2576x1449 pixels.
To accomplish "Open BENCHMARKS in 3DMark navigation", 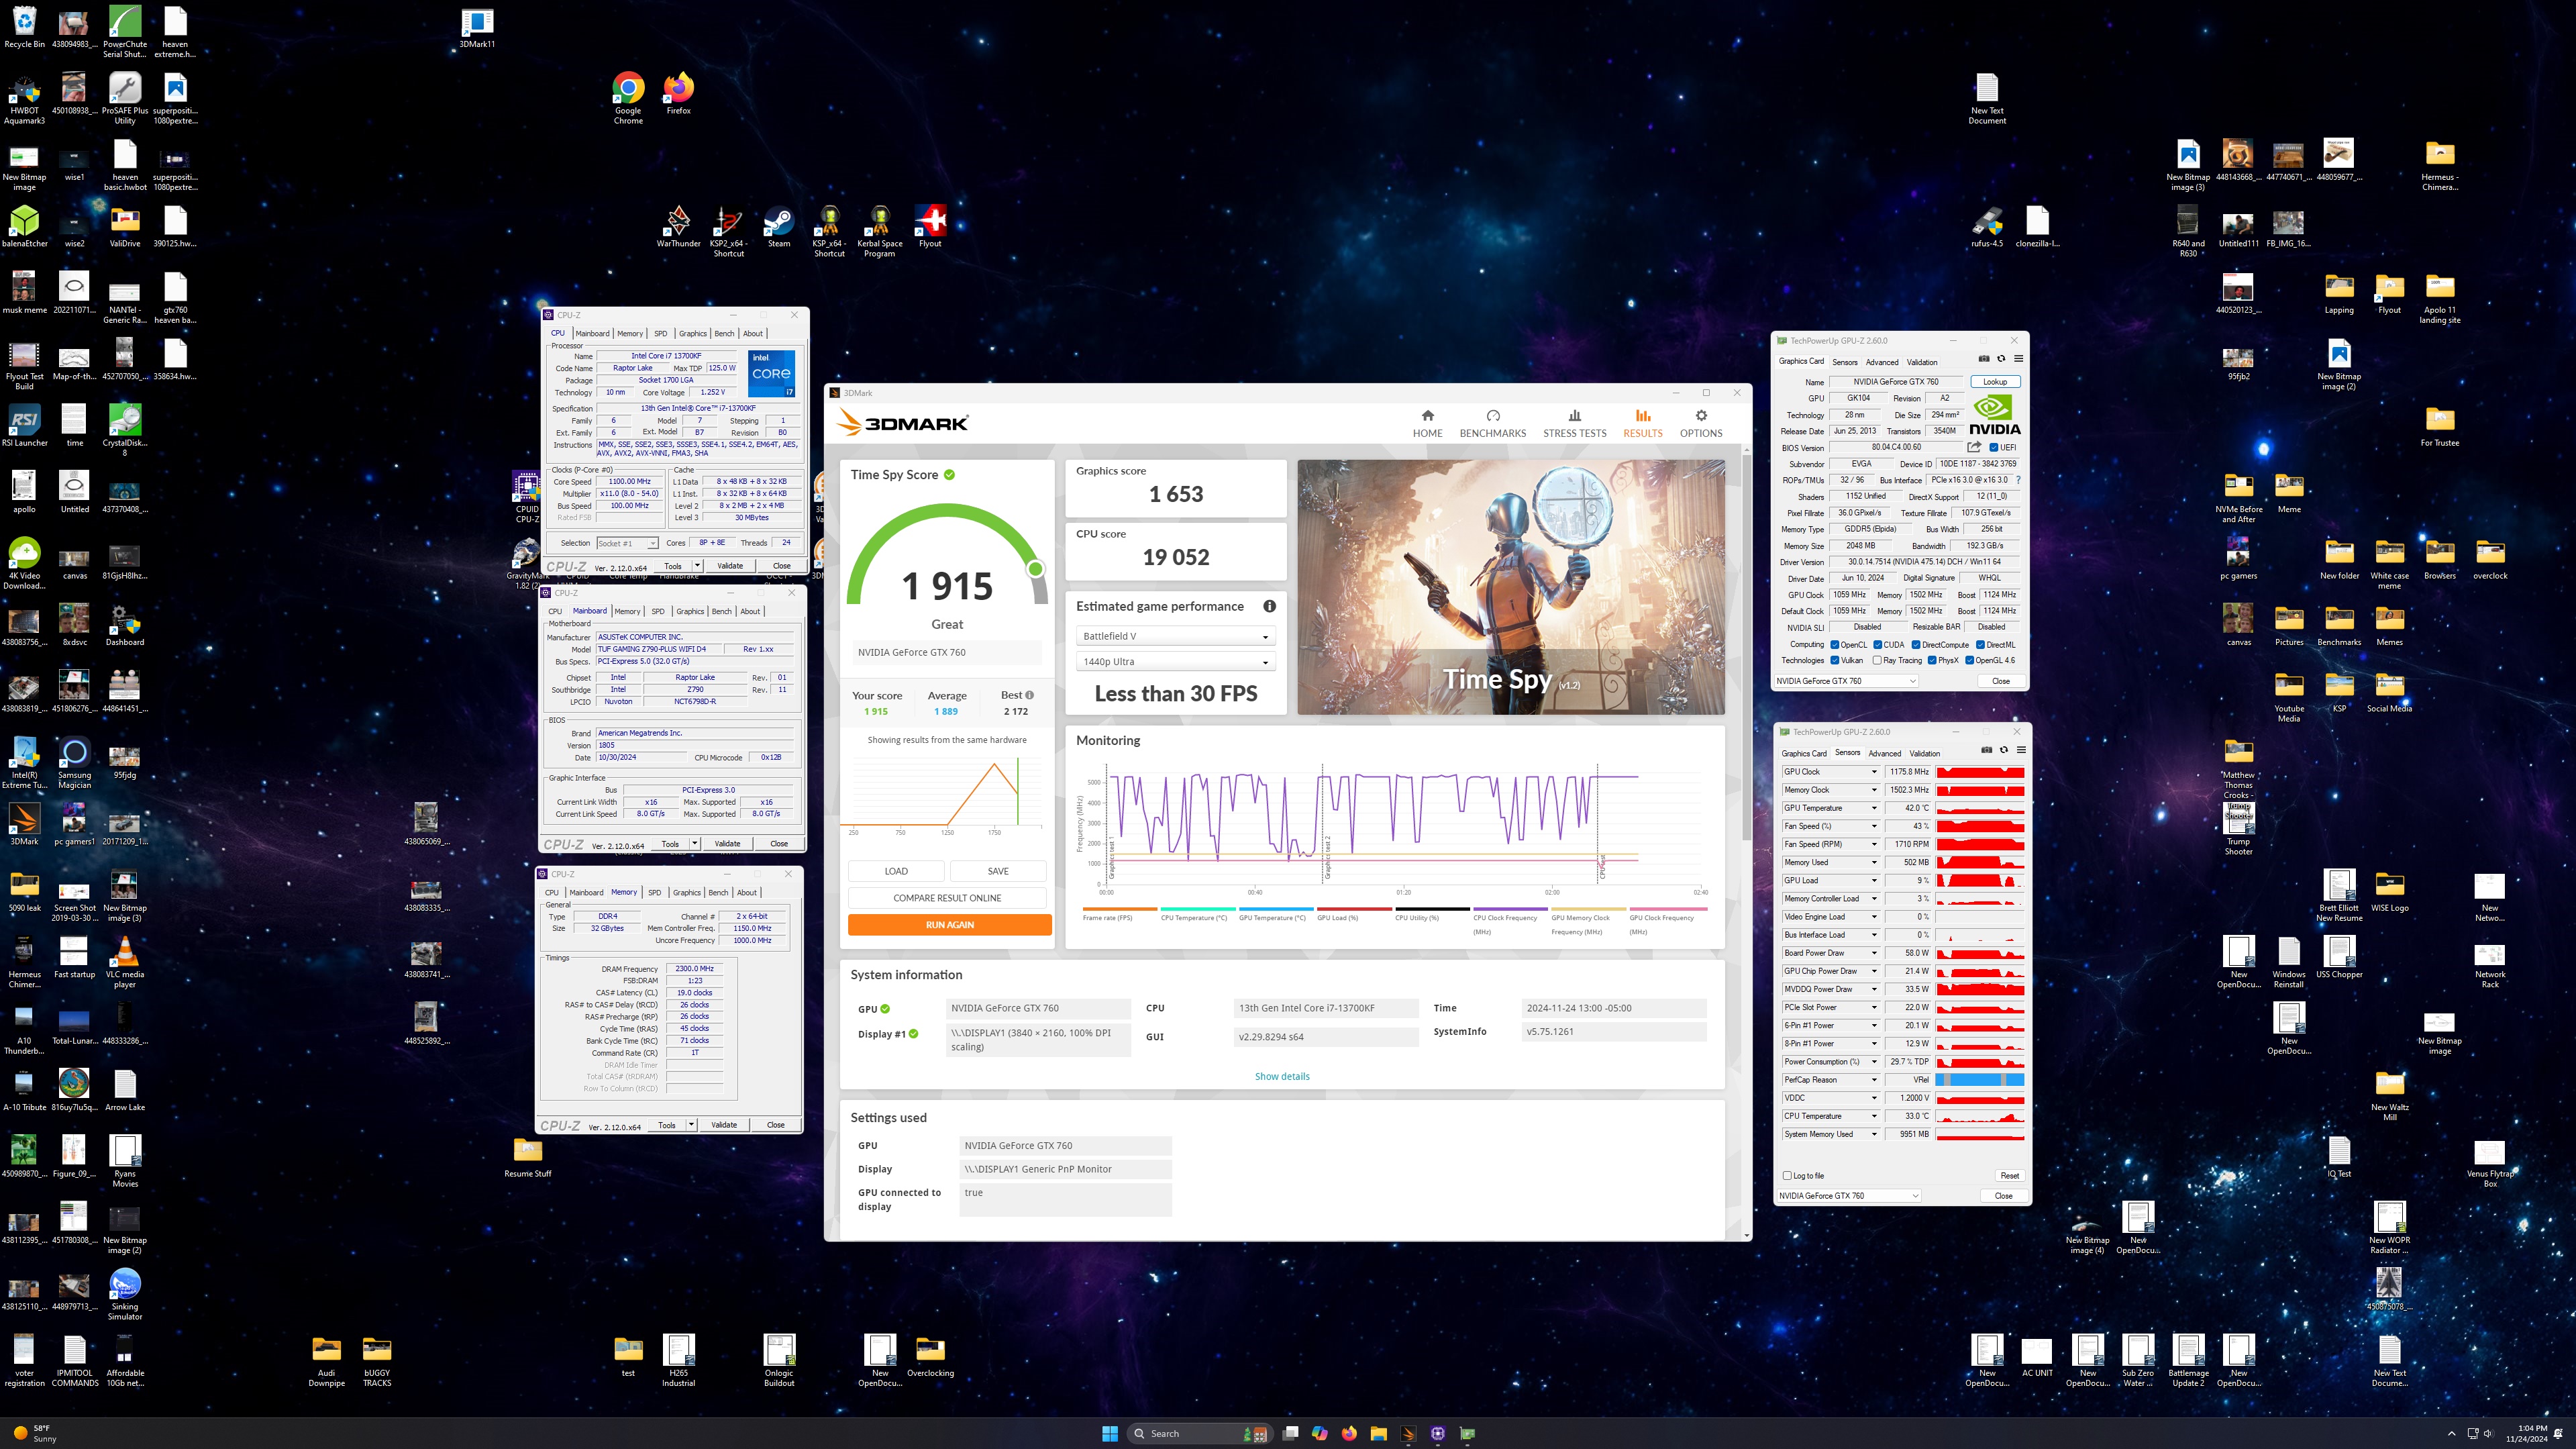I will (x=1492, y=423).
